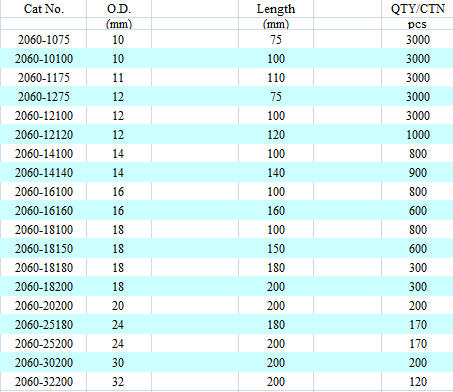Click O.D. value 32 in row 2060-32200
Screen dimensions: 453x392
click(118, 382)
